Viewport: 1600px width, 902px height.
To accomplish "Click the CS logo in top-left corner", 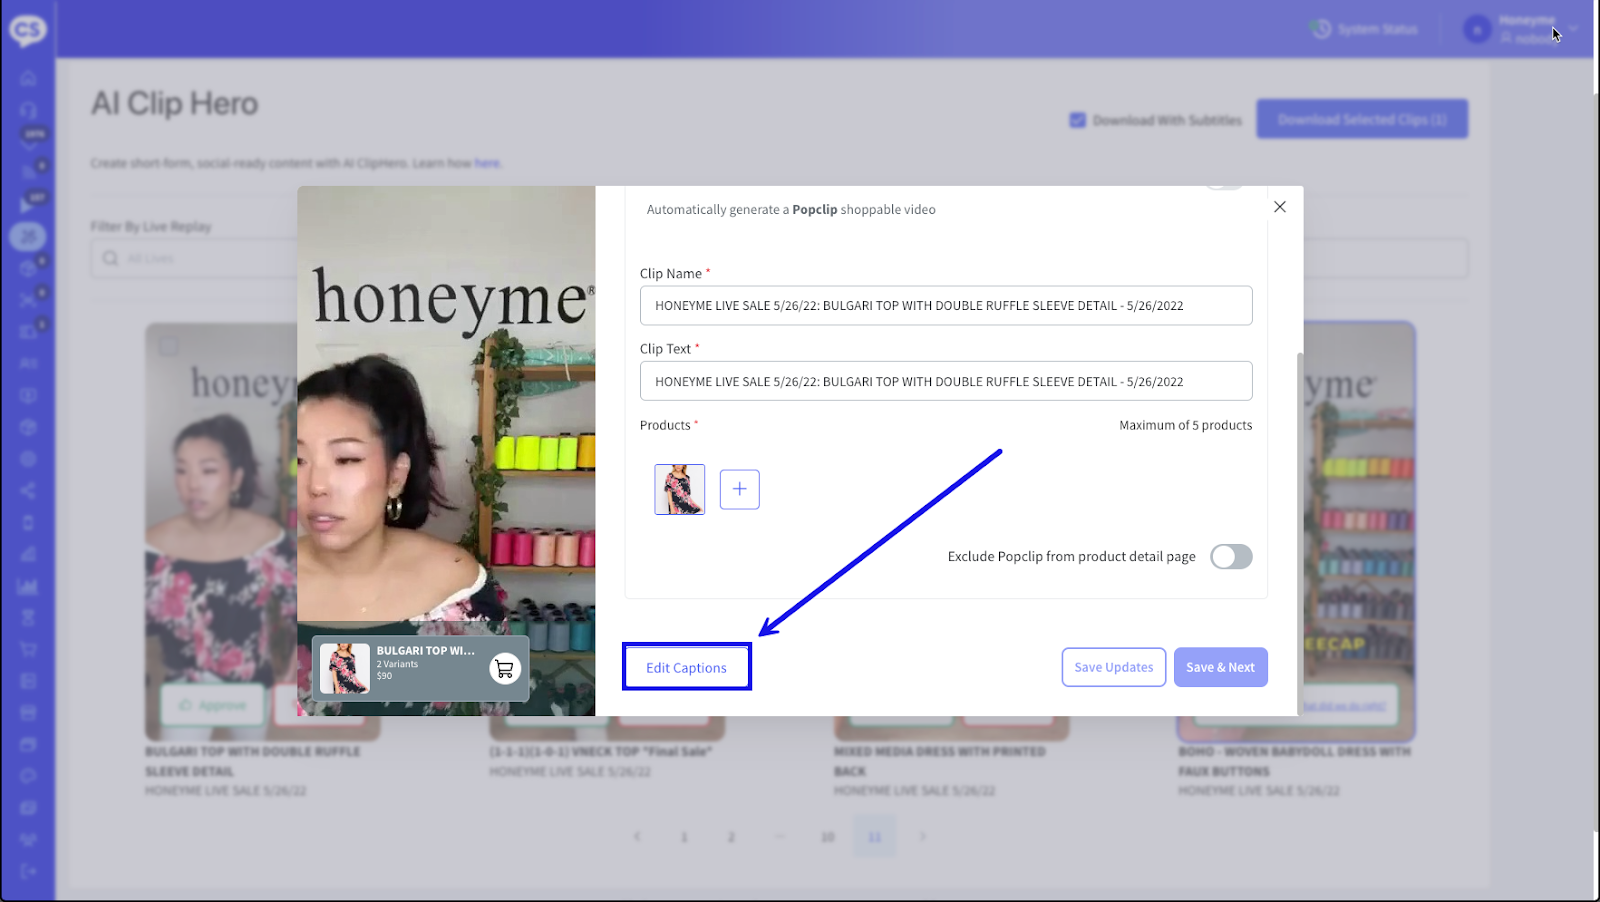I will click(27, 30).
